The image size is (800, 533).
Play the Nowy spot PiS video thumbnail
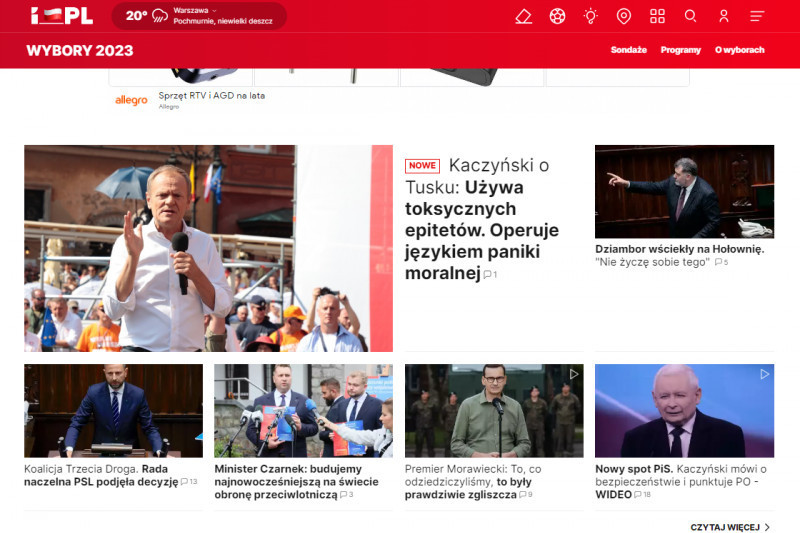click(x=684, y=410)
